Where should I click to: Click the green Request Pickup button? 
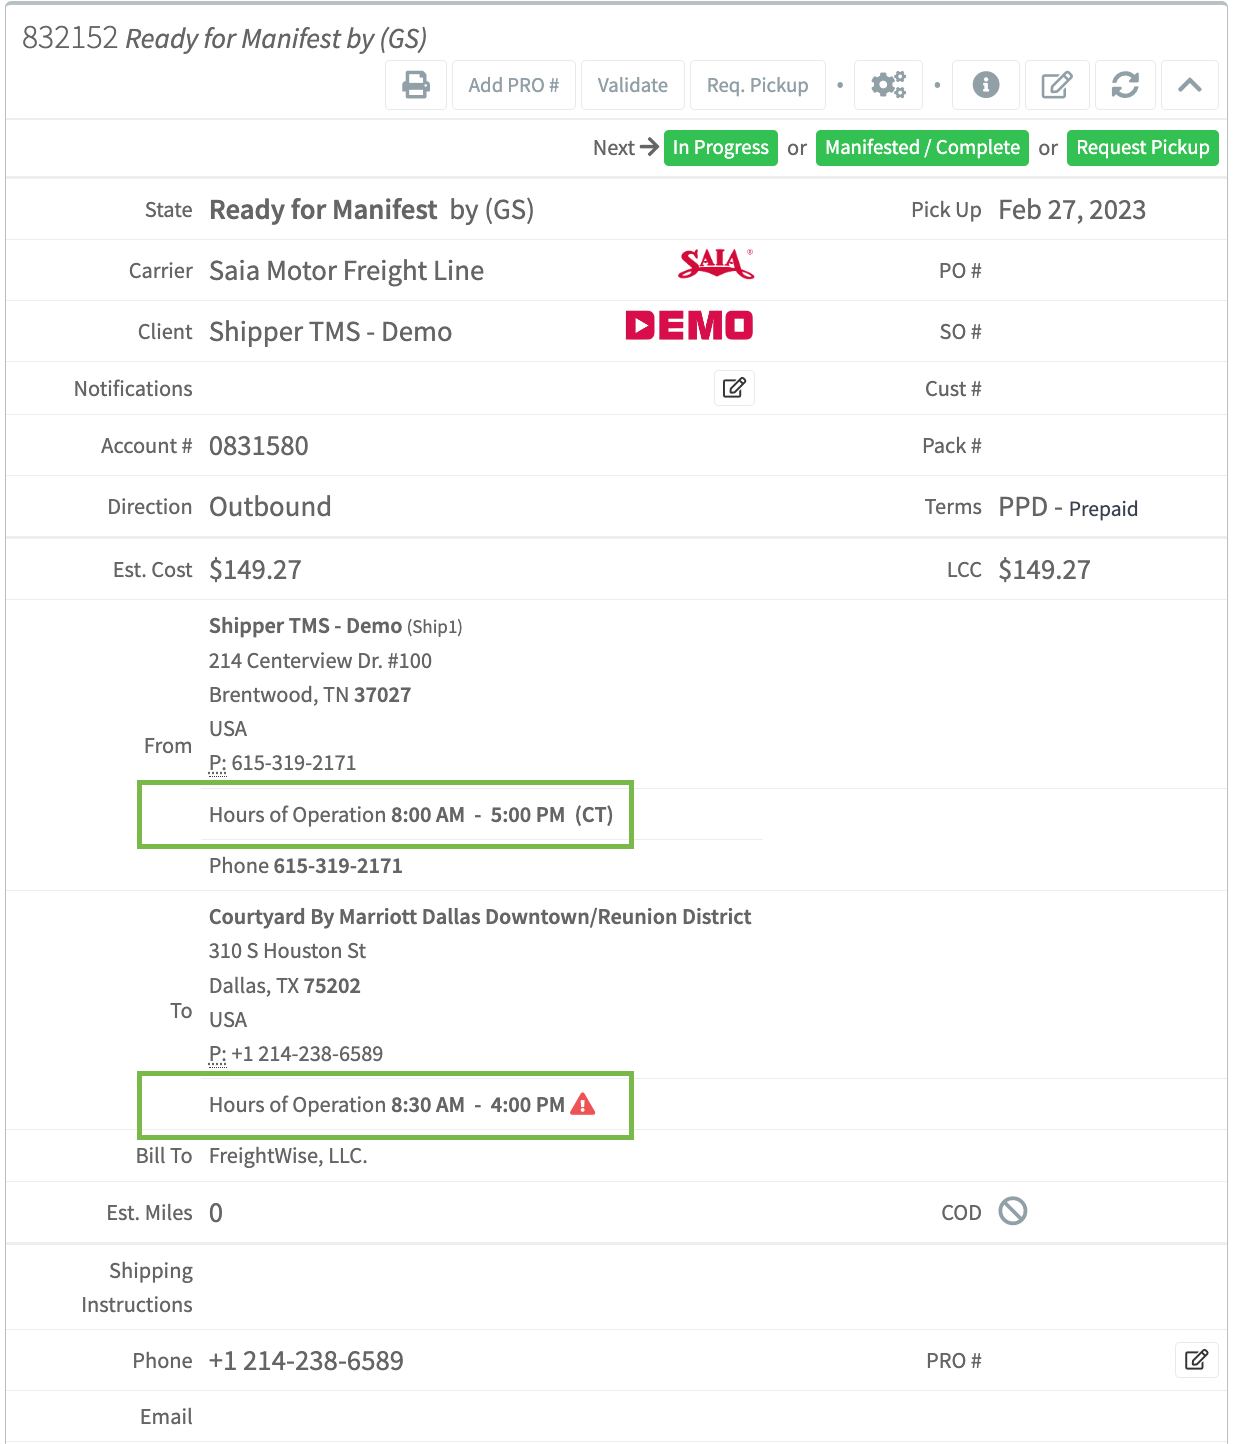click(1142, 148)
